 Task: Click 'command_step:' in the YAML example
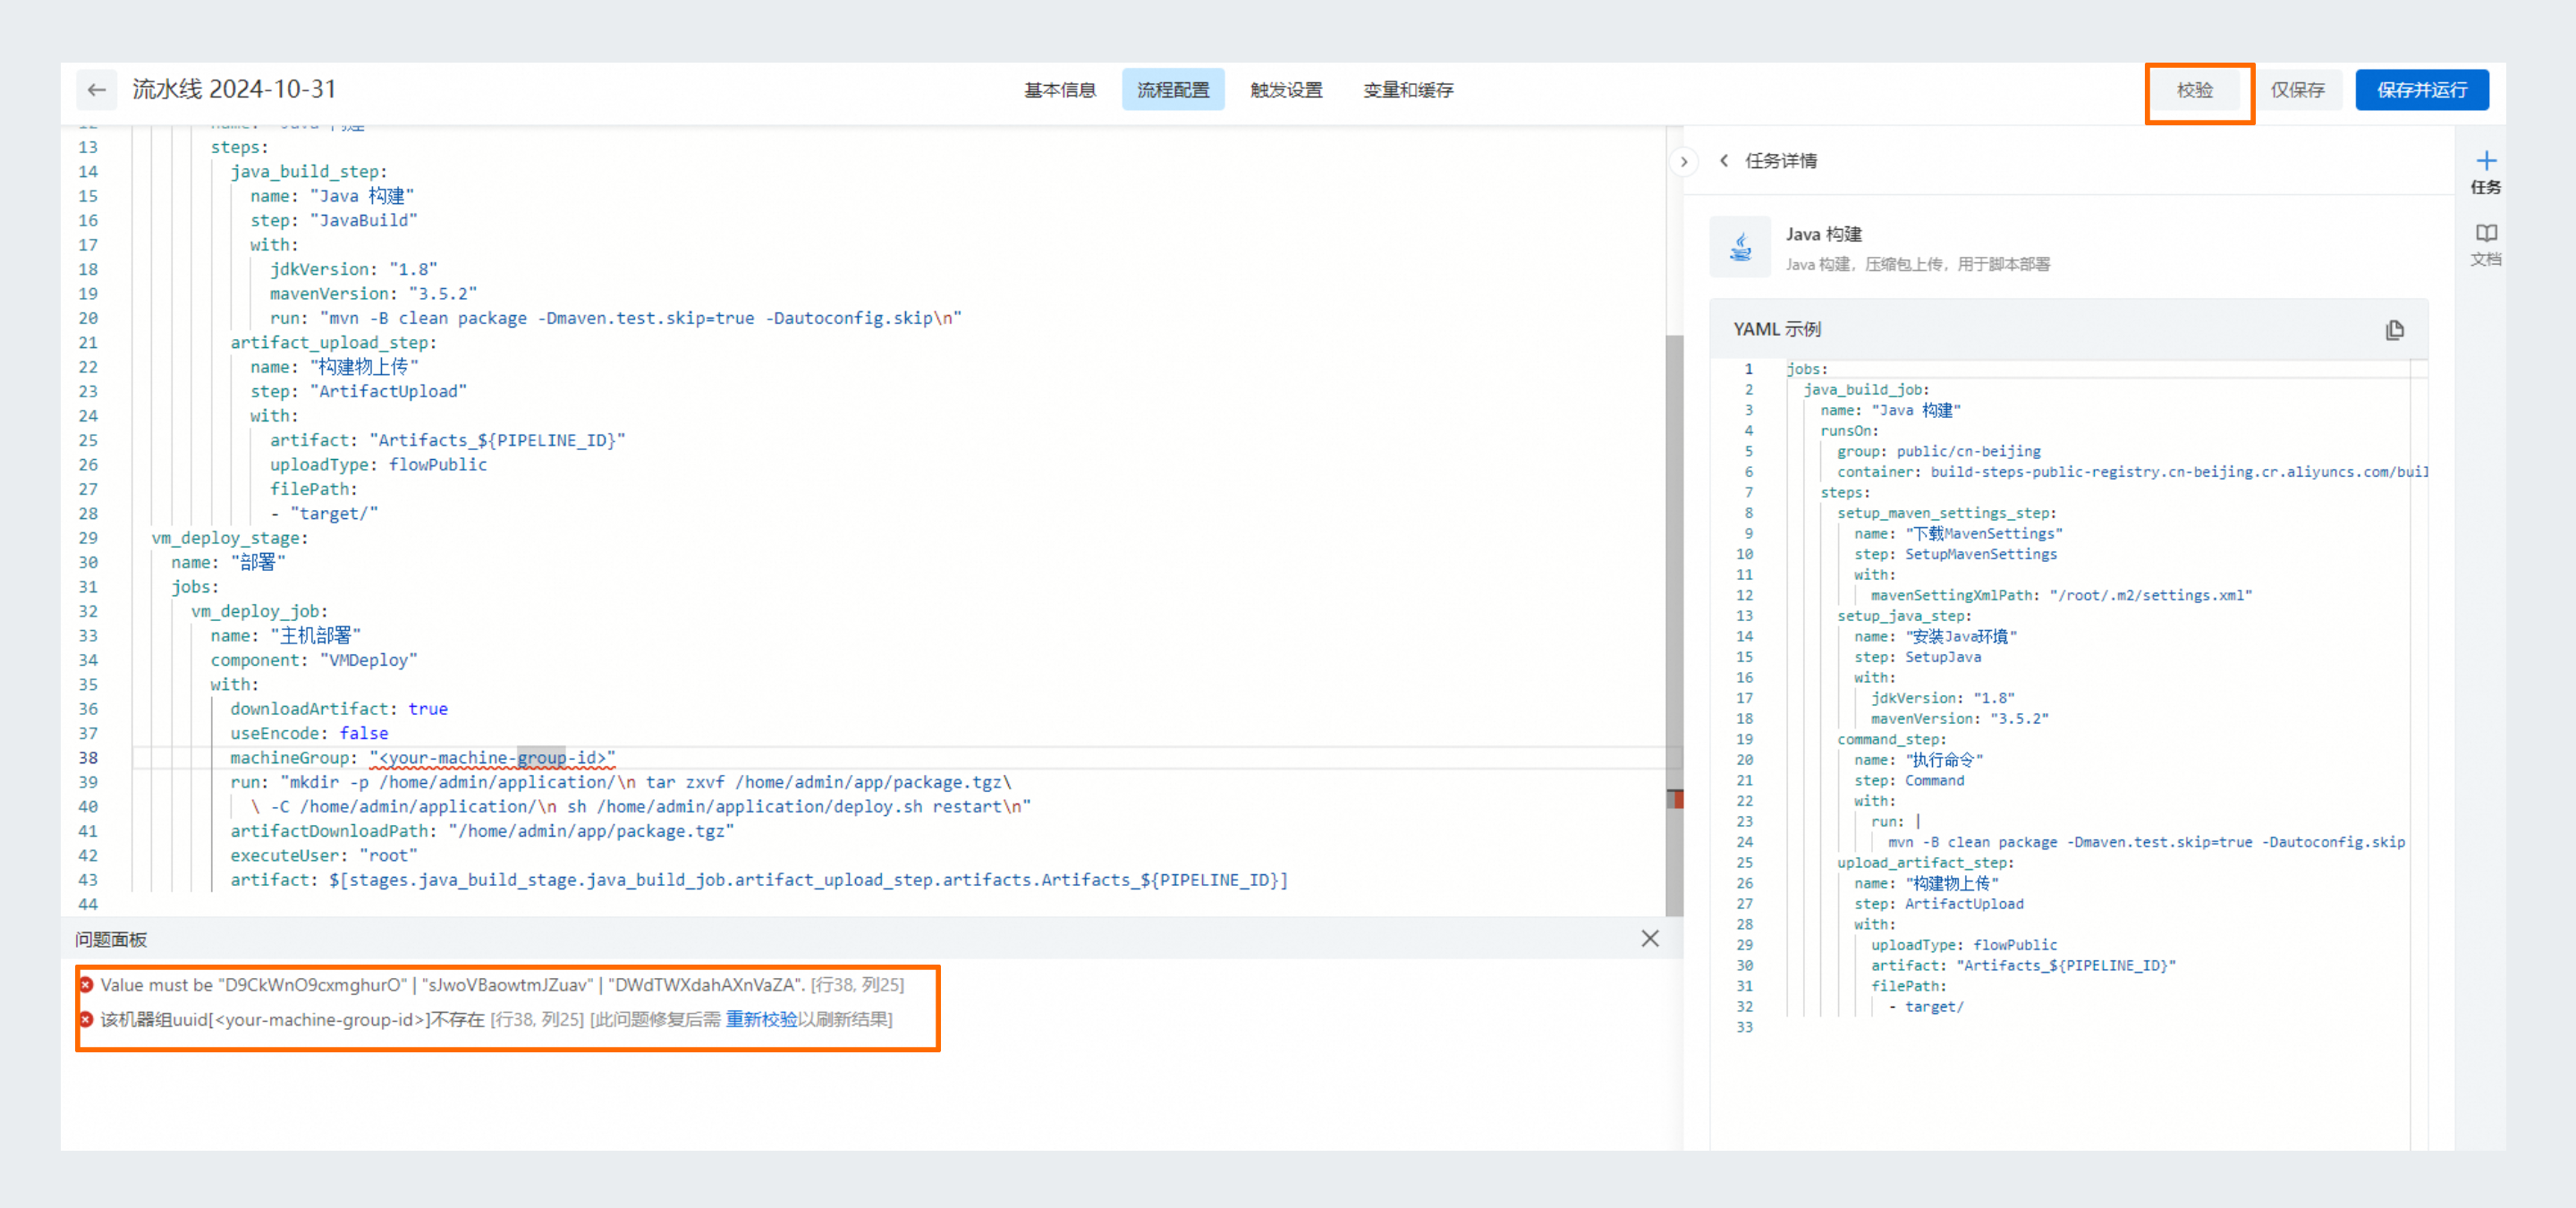(x=1891, y=739)
